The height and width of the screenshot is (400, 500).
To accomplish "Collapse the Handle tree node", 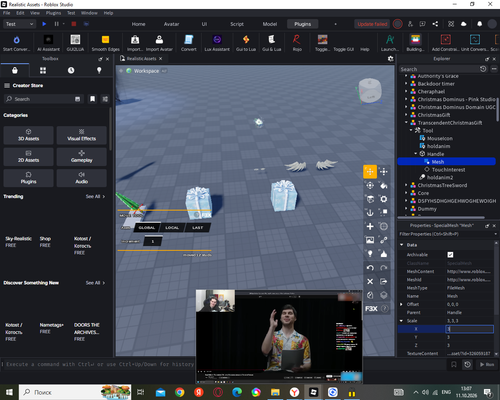I will (x=416, y=154).
